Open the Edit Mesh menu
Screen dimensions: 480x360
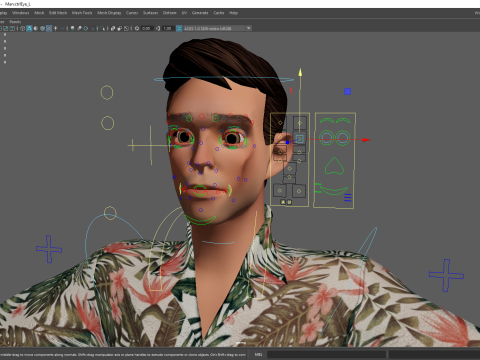click(x=58, y=13)
